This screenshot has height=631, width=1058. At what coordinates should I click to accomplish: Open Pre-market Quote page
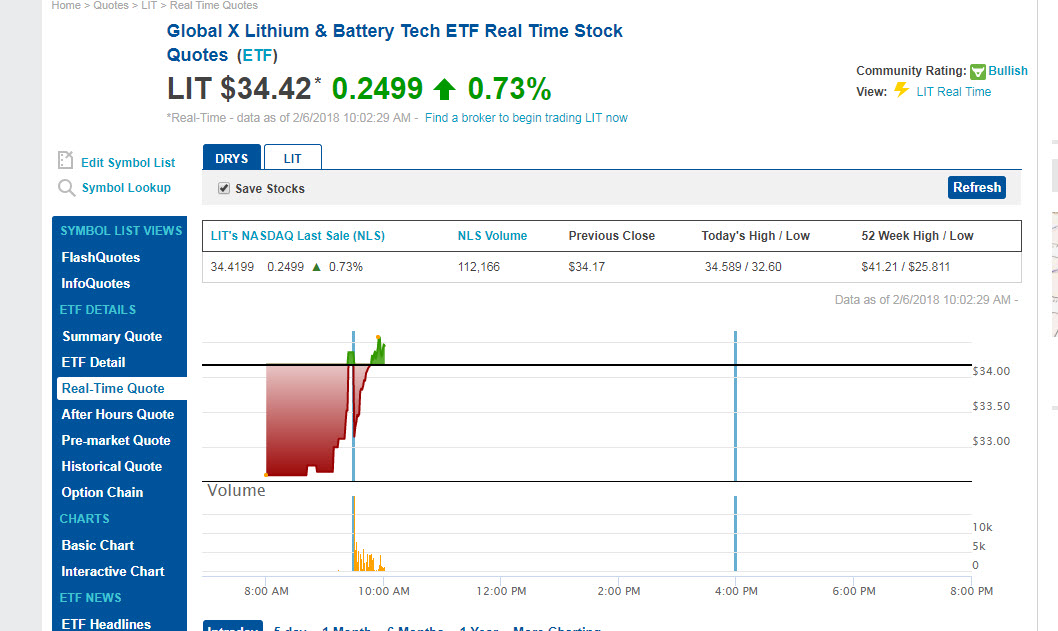click(116, 440)
